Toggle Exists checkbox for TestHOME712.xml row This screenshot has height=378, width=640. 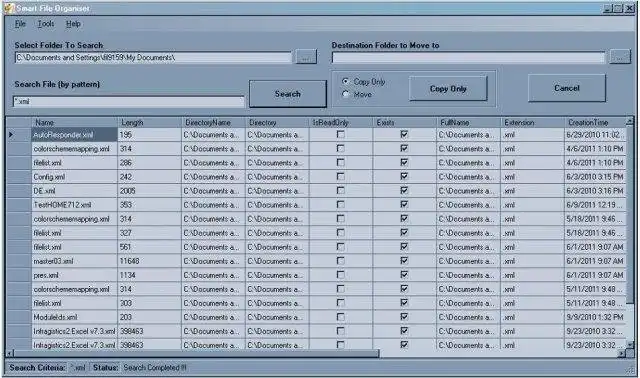(x=404, y=205)
